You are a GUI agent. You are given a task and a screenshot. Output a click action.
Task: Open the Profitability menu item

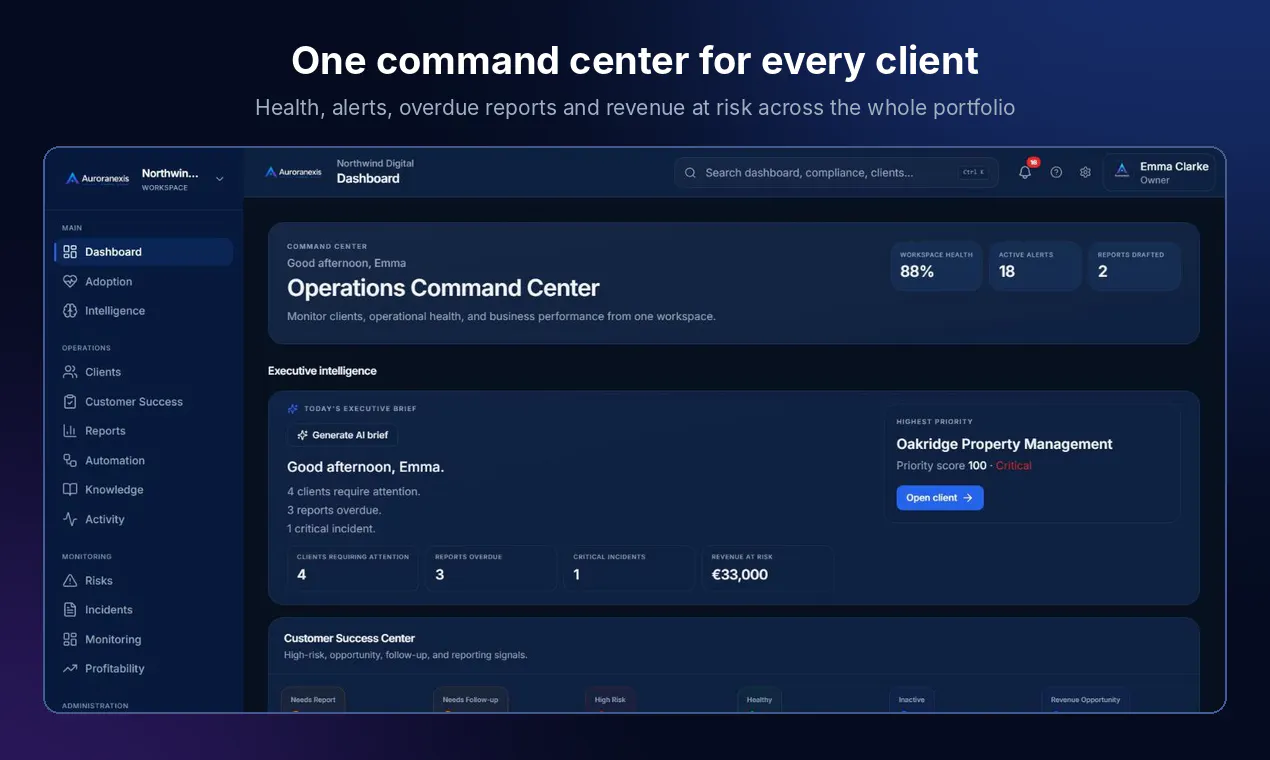(144, 669)
